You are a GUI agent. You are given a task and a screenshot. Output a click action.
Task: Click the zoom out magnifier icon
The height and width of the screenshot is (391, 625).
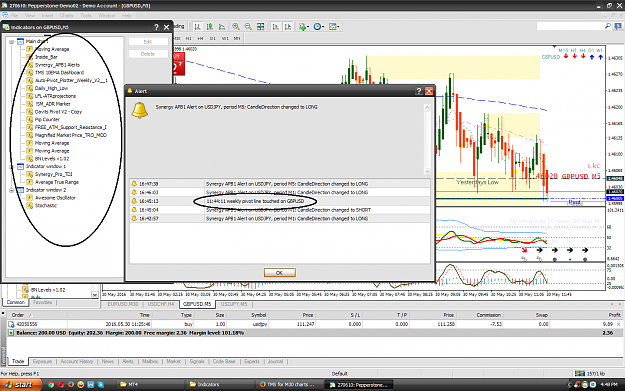(x=248, y=27)
